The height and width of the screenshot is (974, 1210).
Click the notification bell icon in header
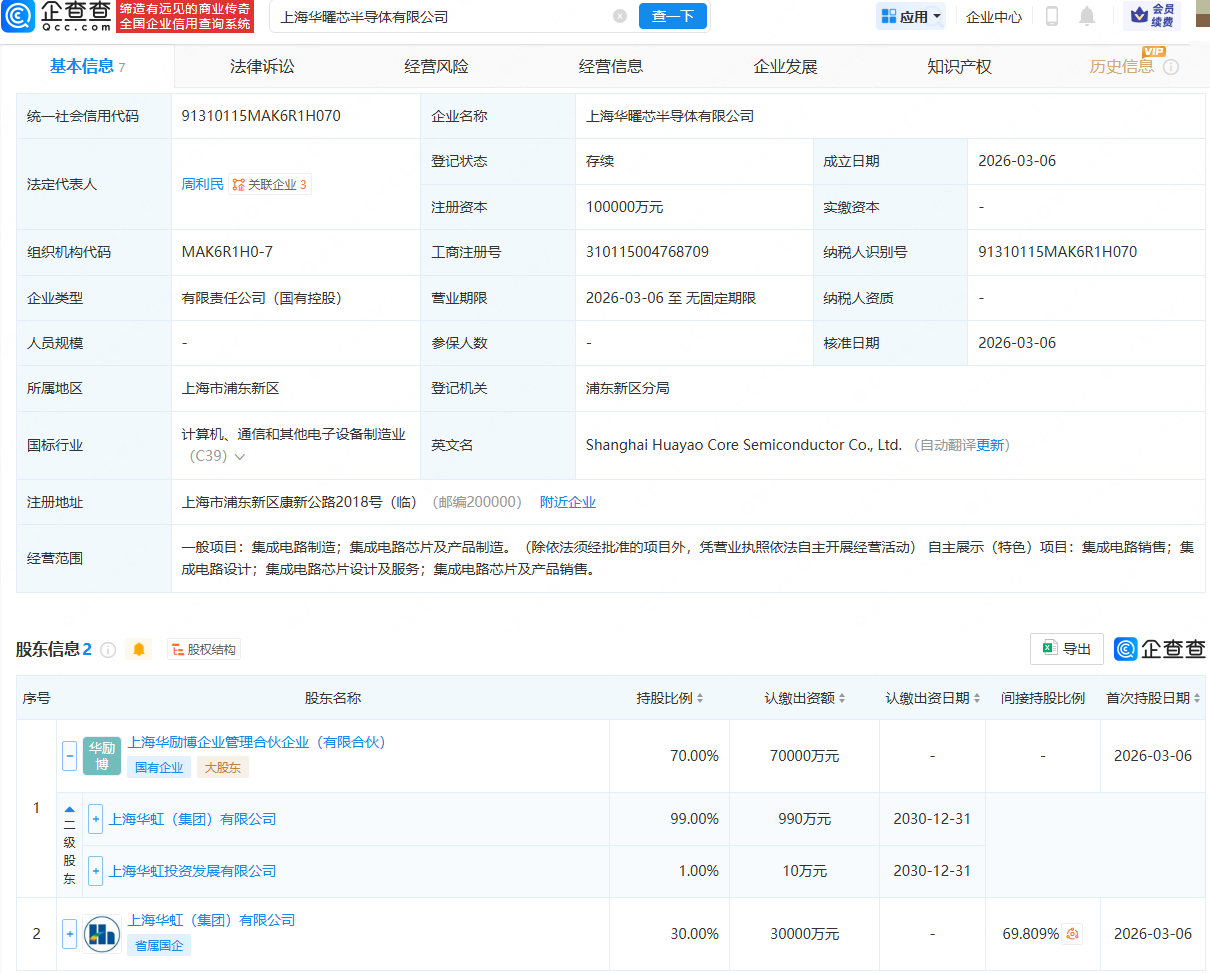click(1087, 15)
